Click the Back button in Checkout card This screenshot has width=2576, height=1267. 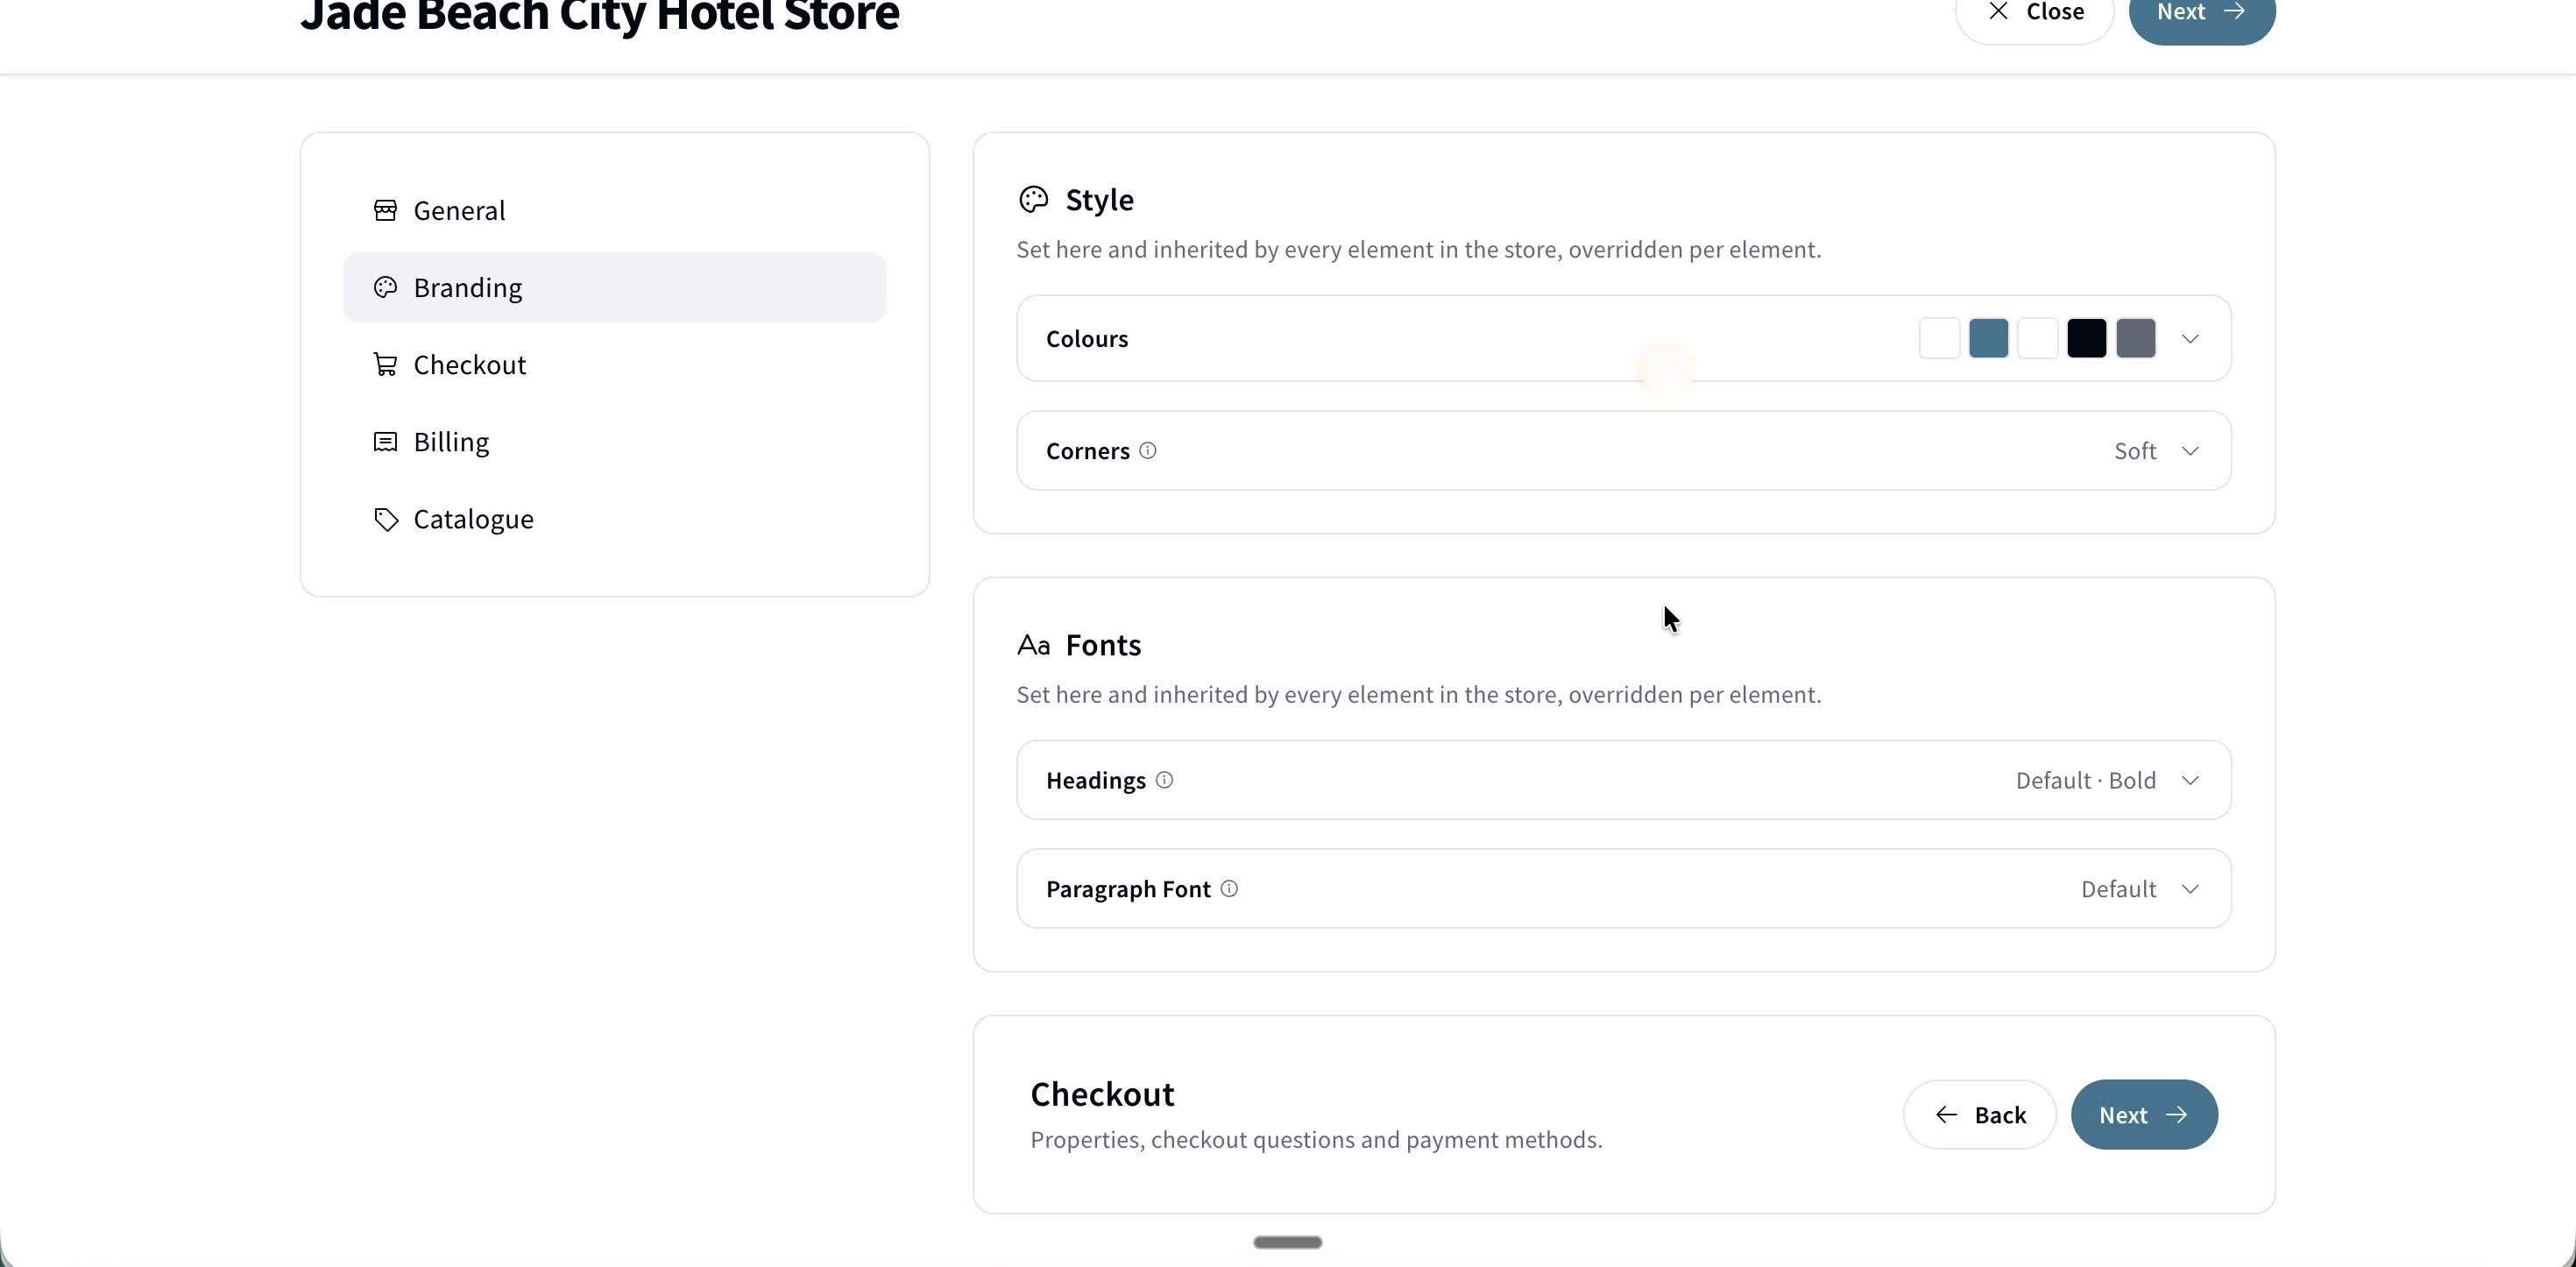(x=1979, y=1114)
